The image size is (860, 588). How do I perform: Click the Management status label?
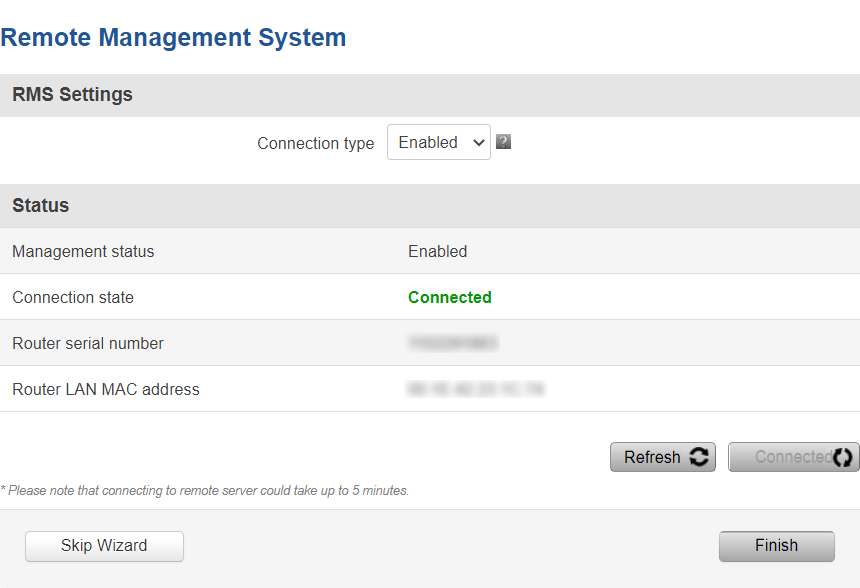83,251
